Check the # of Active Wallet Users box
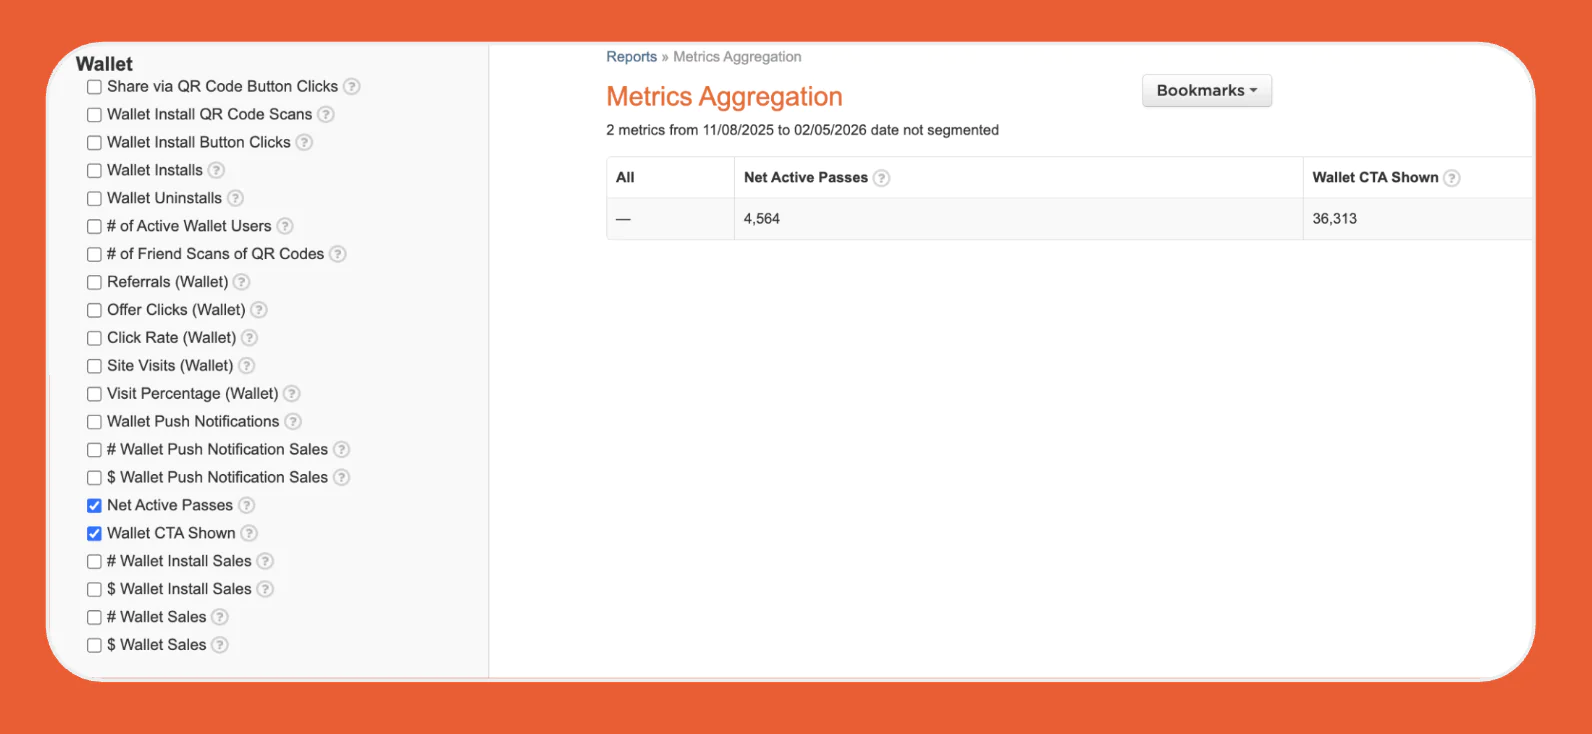 coord(94,227)
